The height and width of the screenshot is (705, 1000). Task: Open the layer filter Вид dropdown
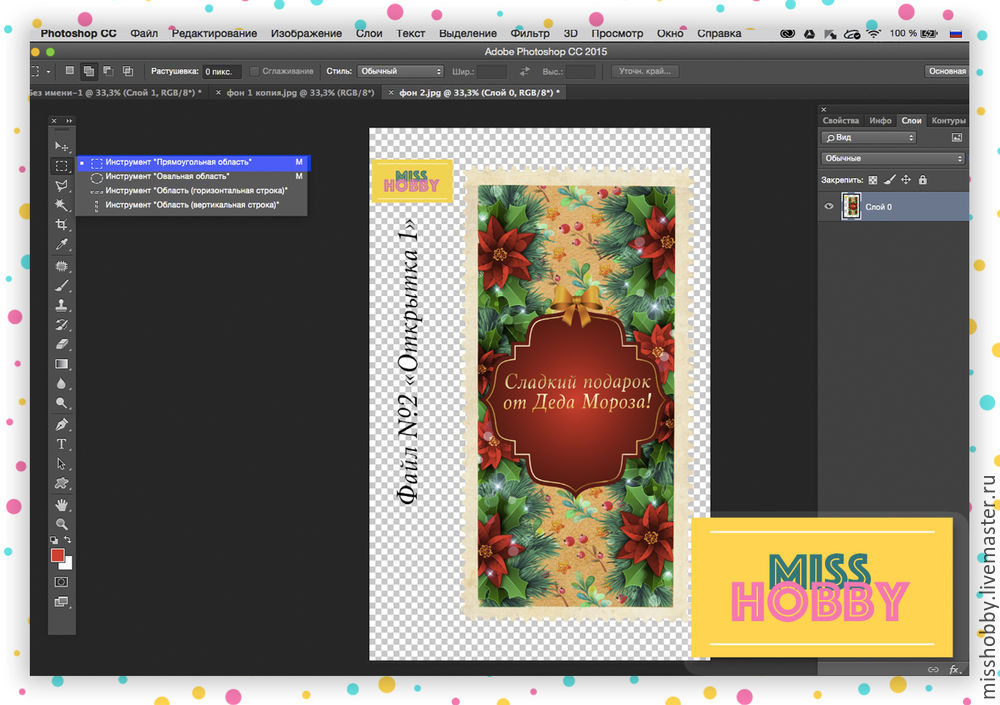click(x=868, y=137)
